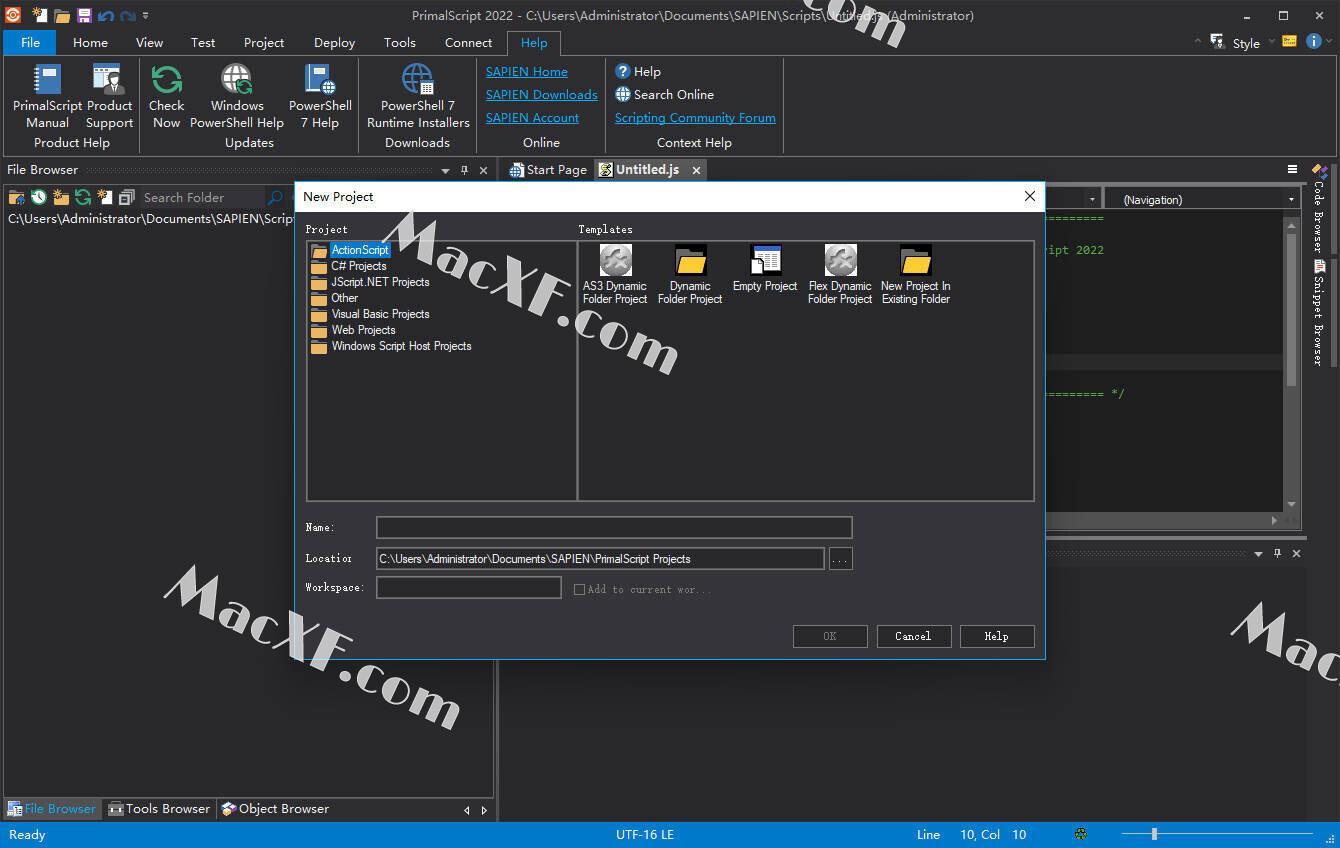Open the File Browser panel options arrow

(445, 170)
